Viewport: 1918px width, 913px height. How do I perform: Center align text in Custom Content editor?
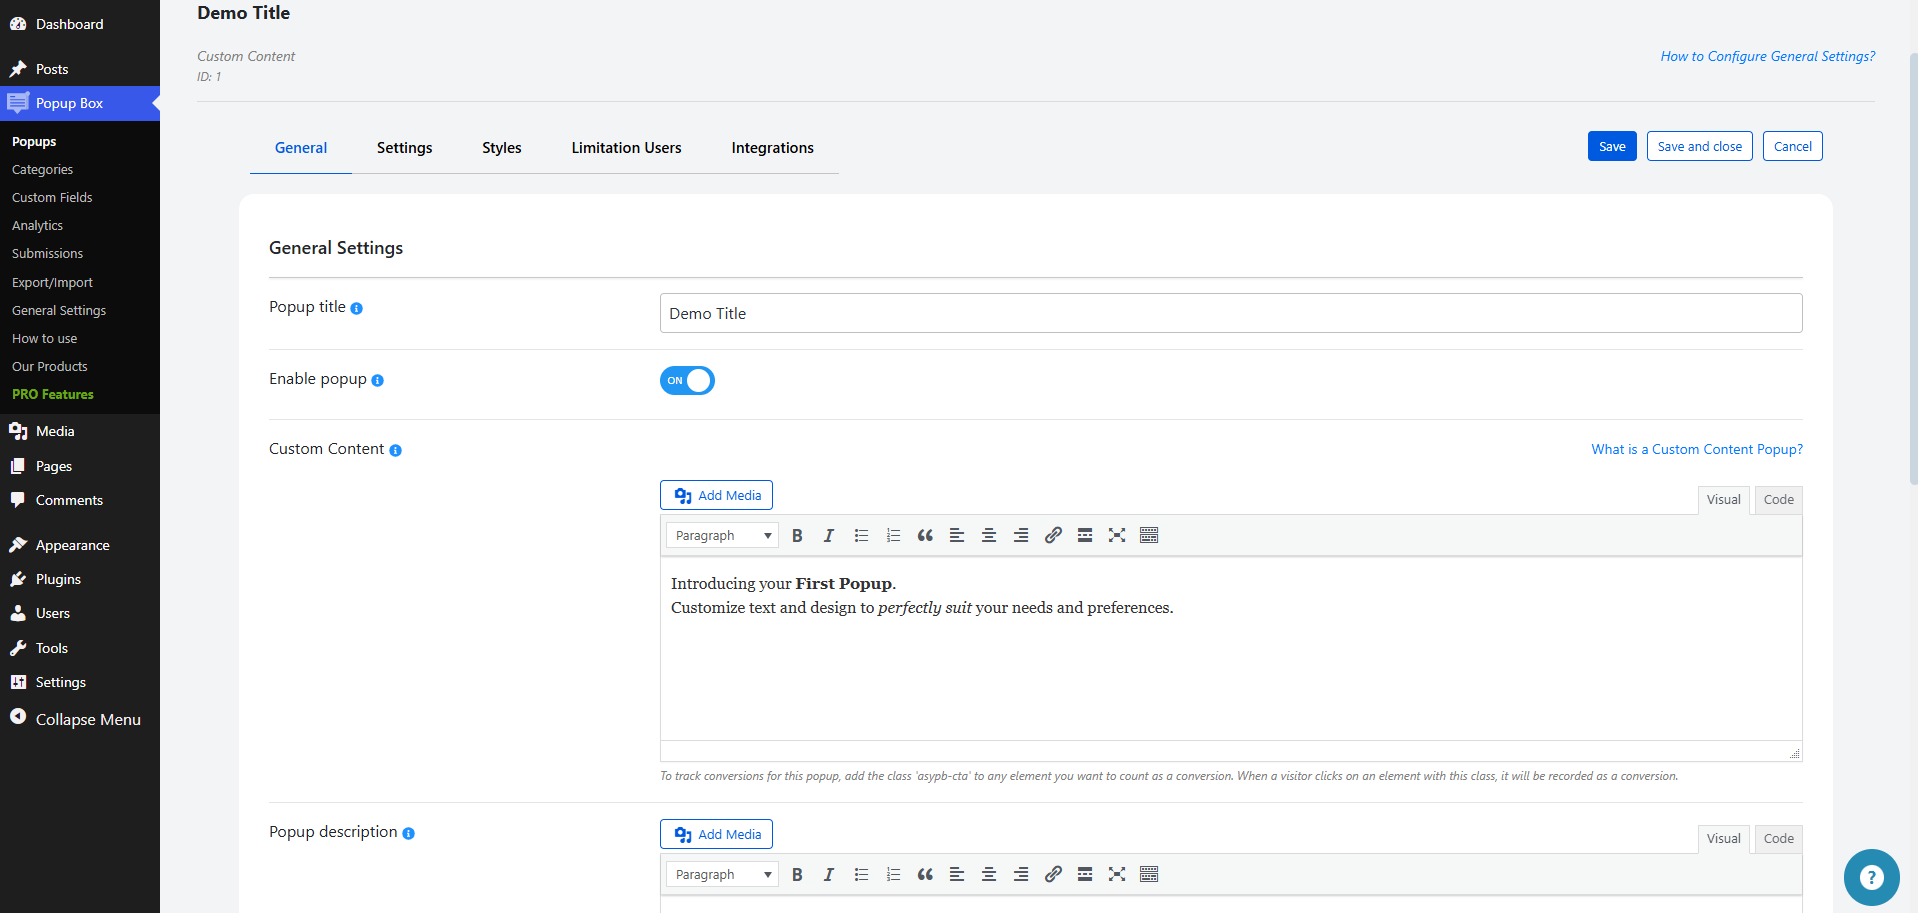pyautogui.click(x=989, y=536)
